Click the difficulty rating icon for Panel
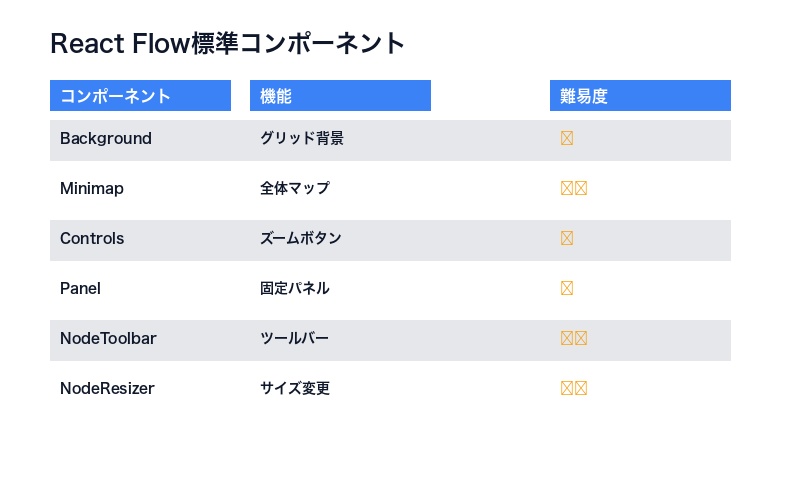The height and width of the screenshot is (500, 800). [567, 289]
